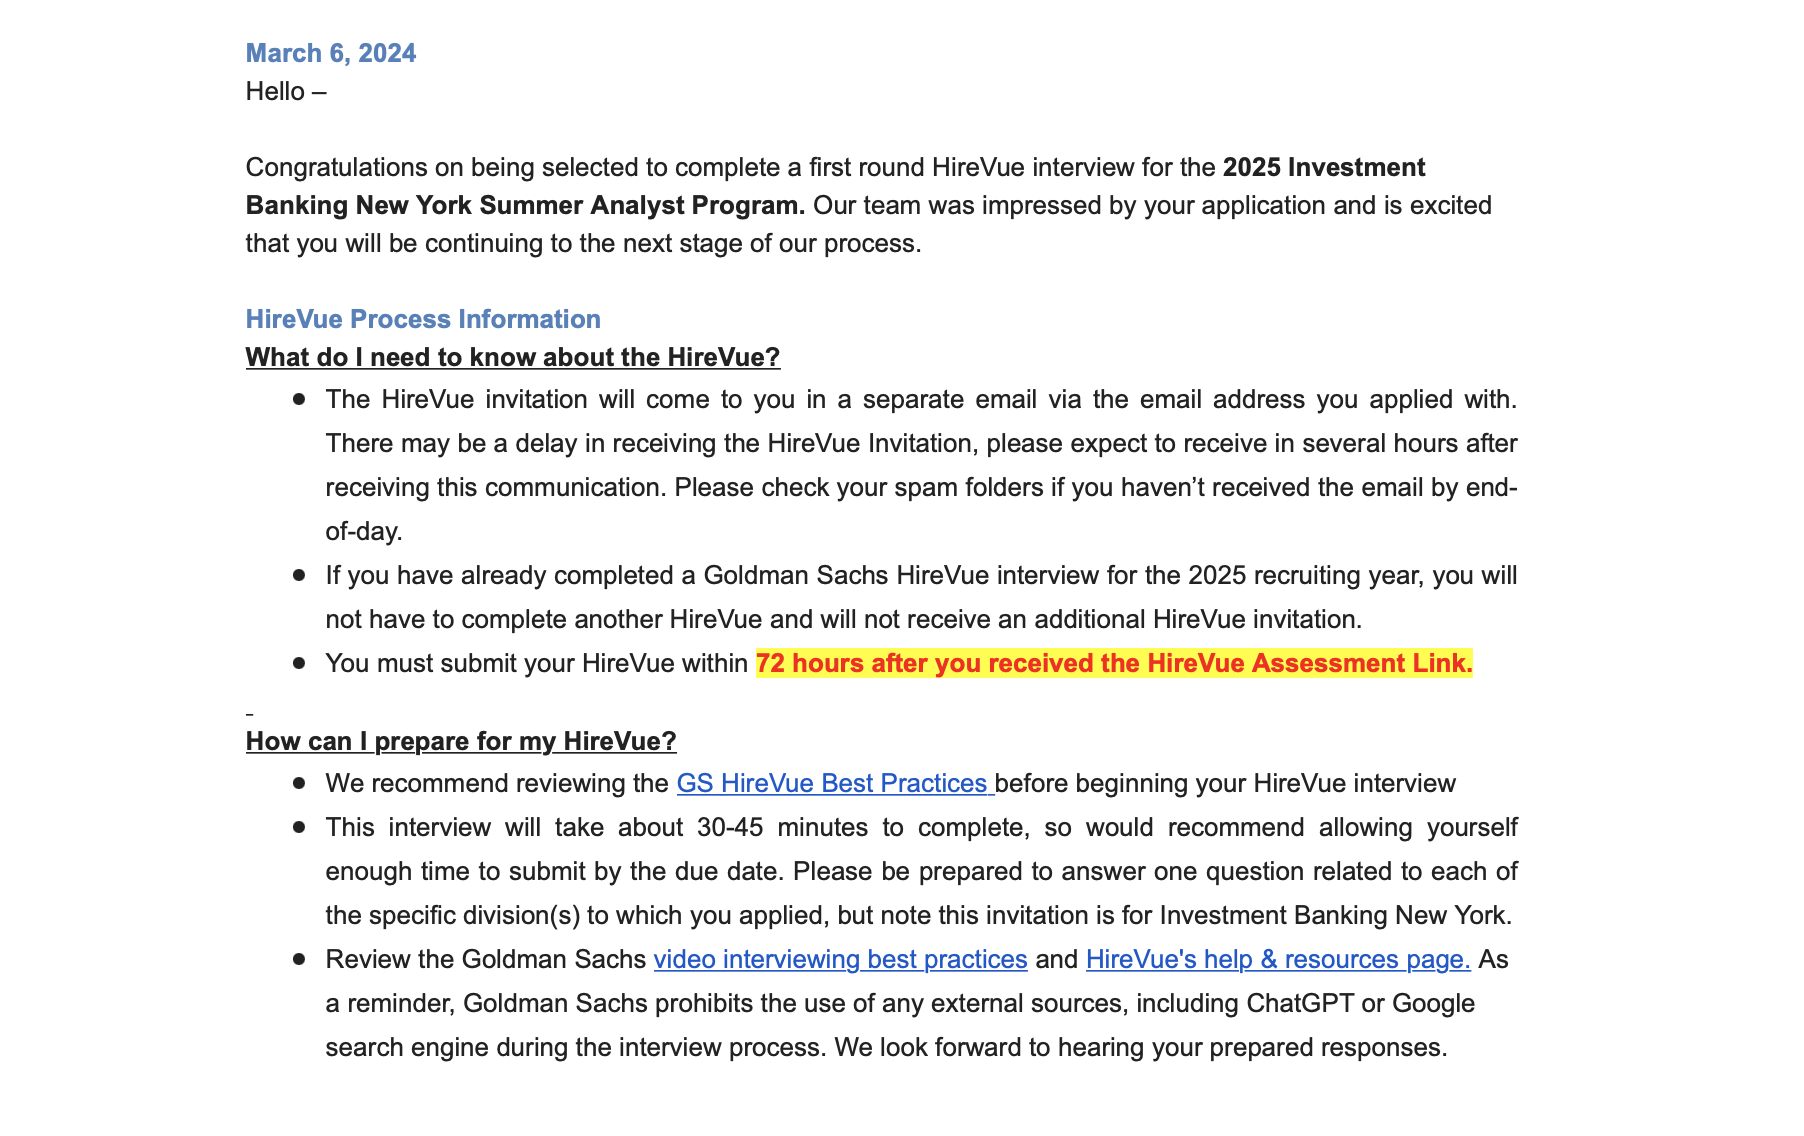Open HireVue's help & resources page link

click(x=1278, y=959)
